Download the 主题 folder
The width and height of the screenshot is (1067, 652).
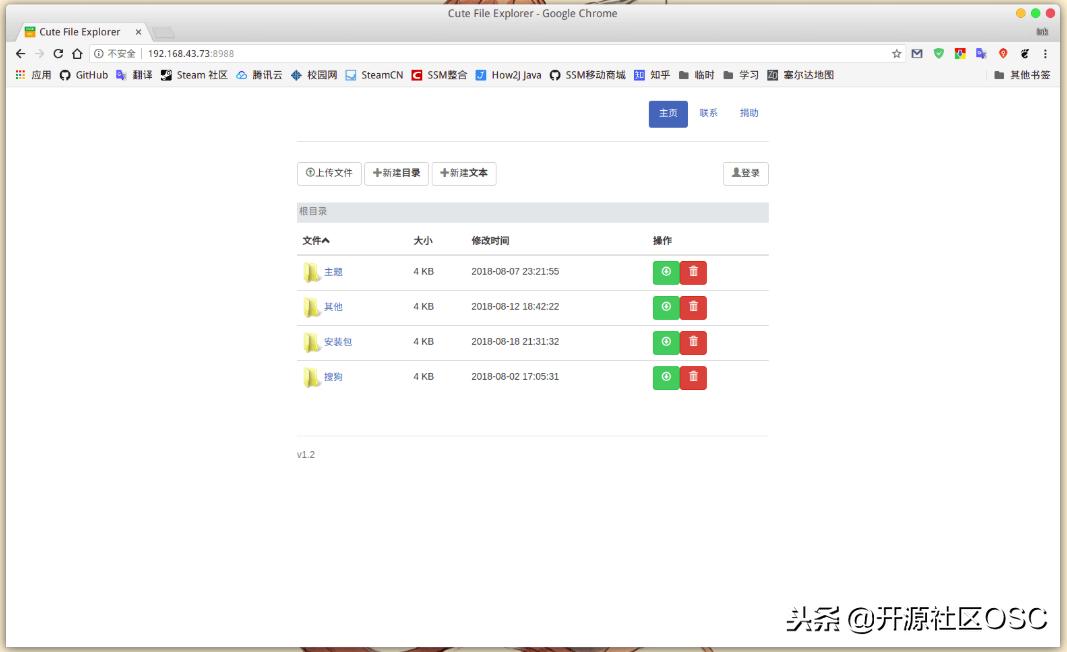[665, 272]
